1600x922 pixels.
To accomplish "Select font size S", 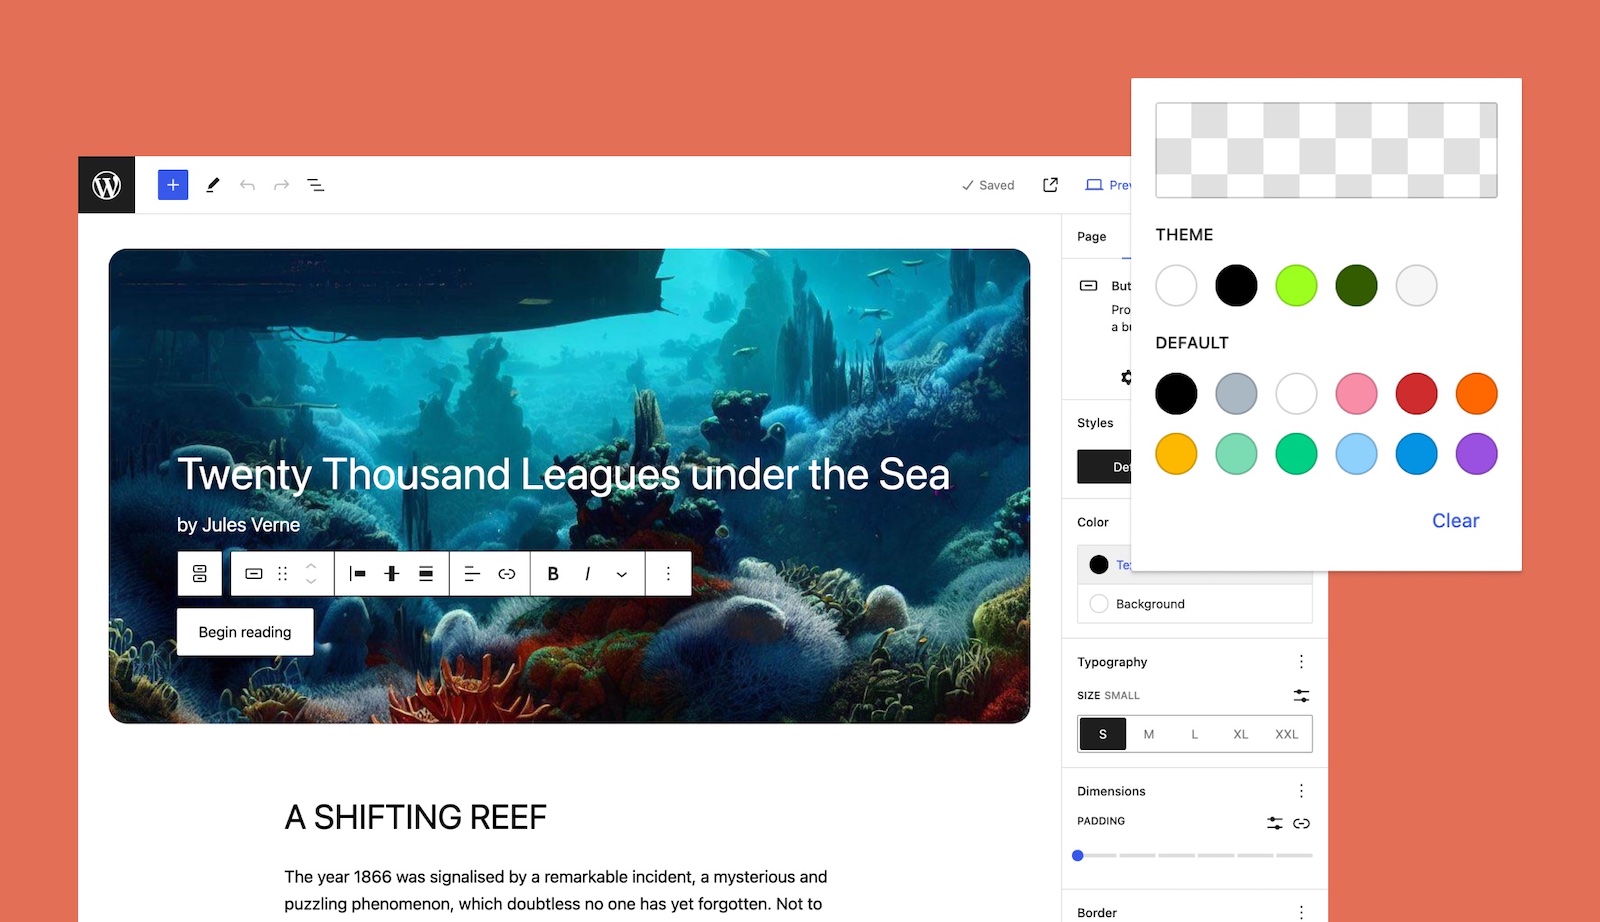I will (1103, 734).
